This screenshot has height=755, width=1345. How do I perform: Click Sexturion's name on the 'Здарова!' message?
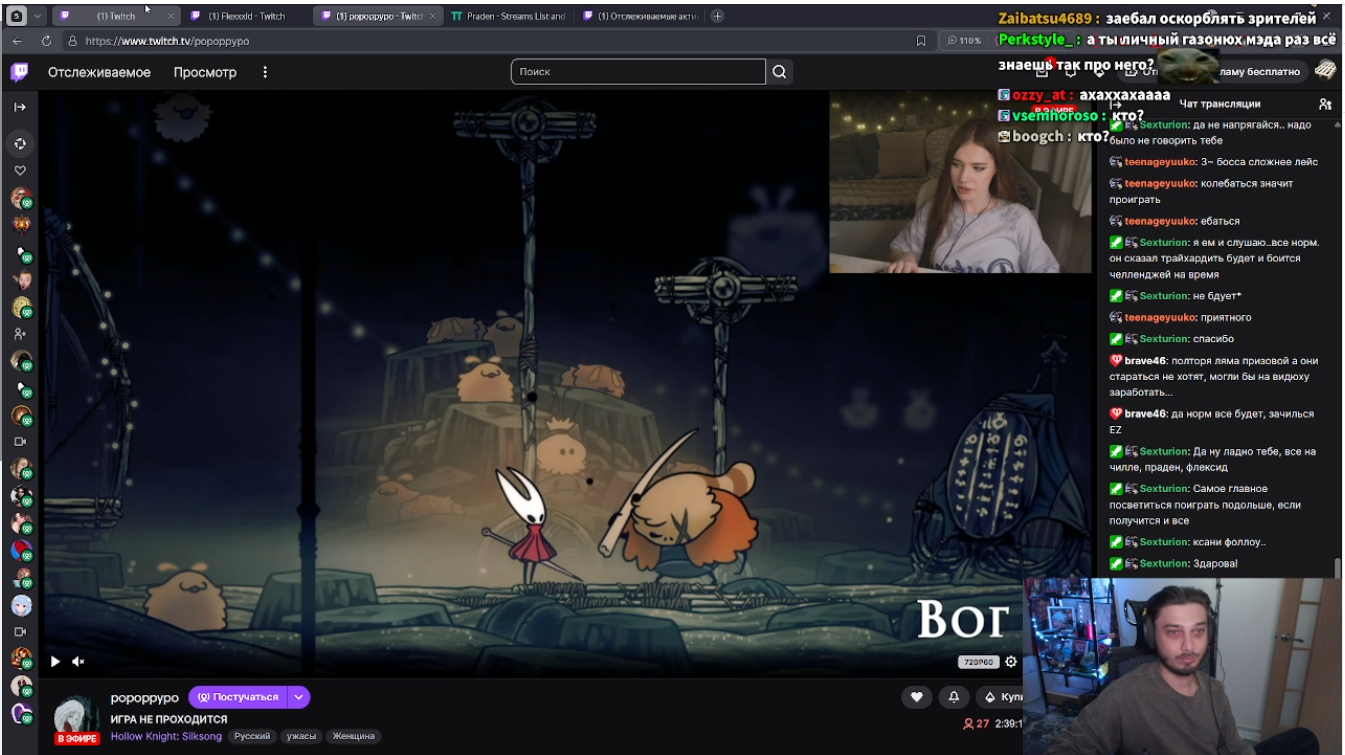[1164, 563]
